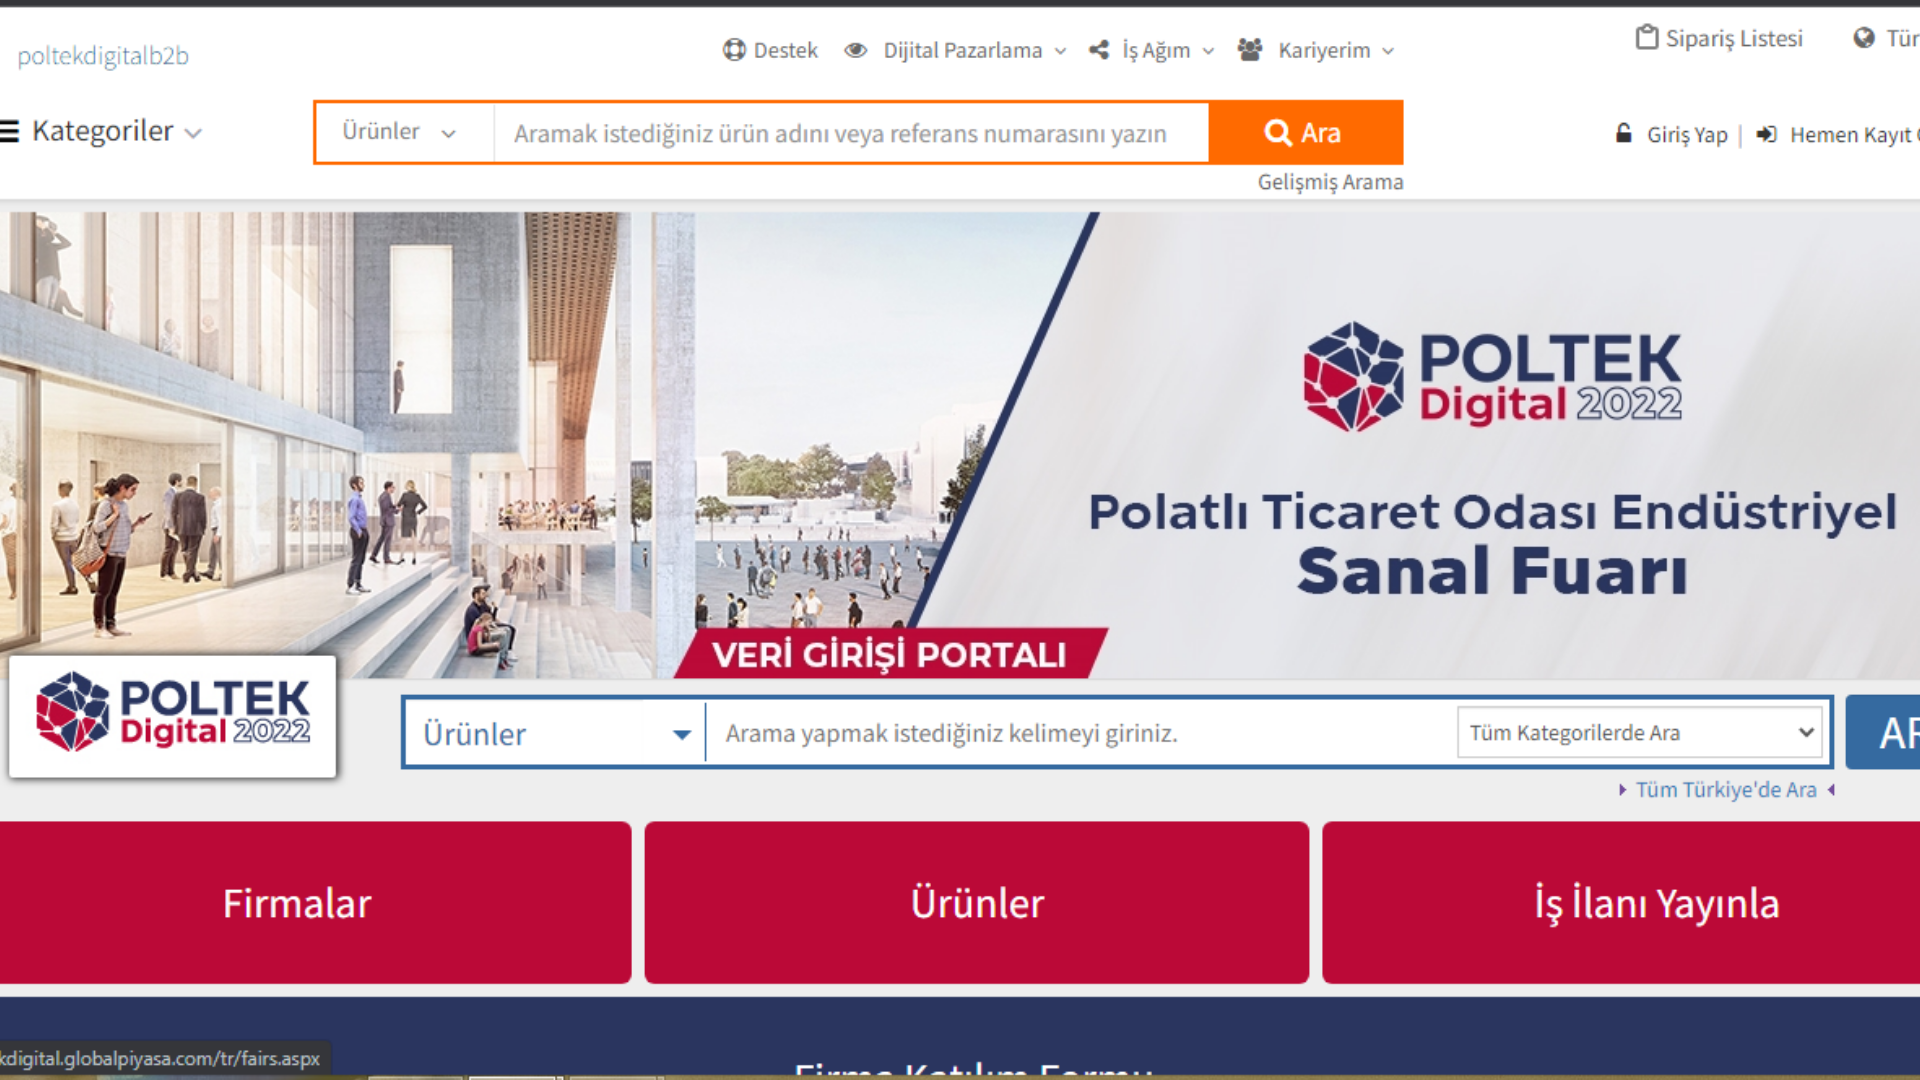Click the Sipariş Listesi clipboard icon
The width and height of the screenshot is (1920, 1080).
(x=1646, y=38)
